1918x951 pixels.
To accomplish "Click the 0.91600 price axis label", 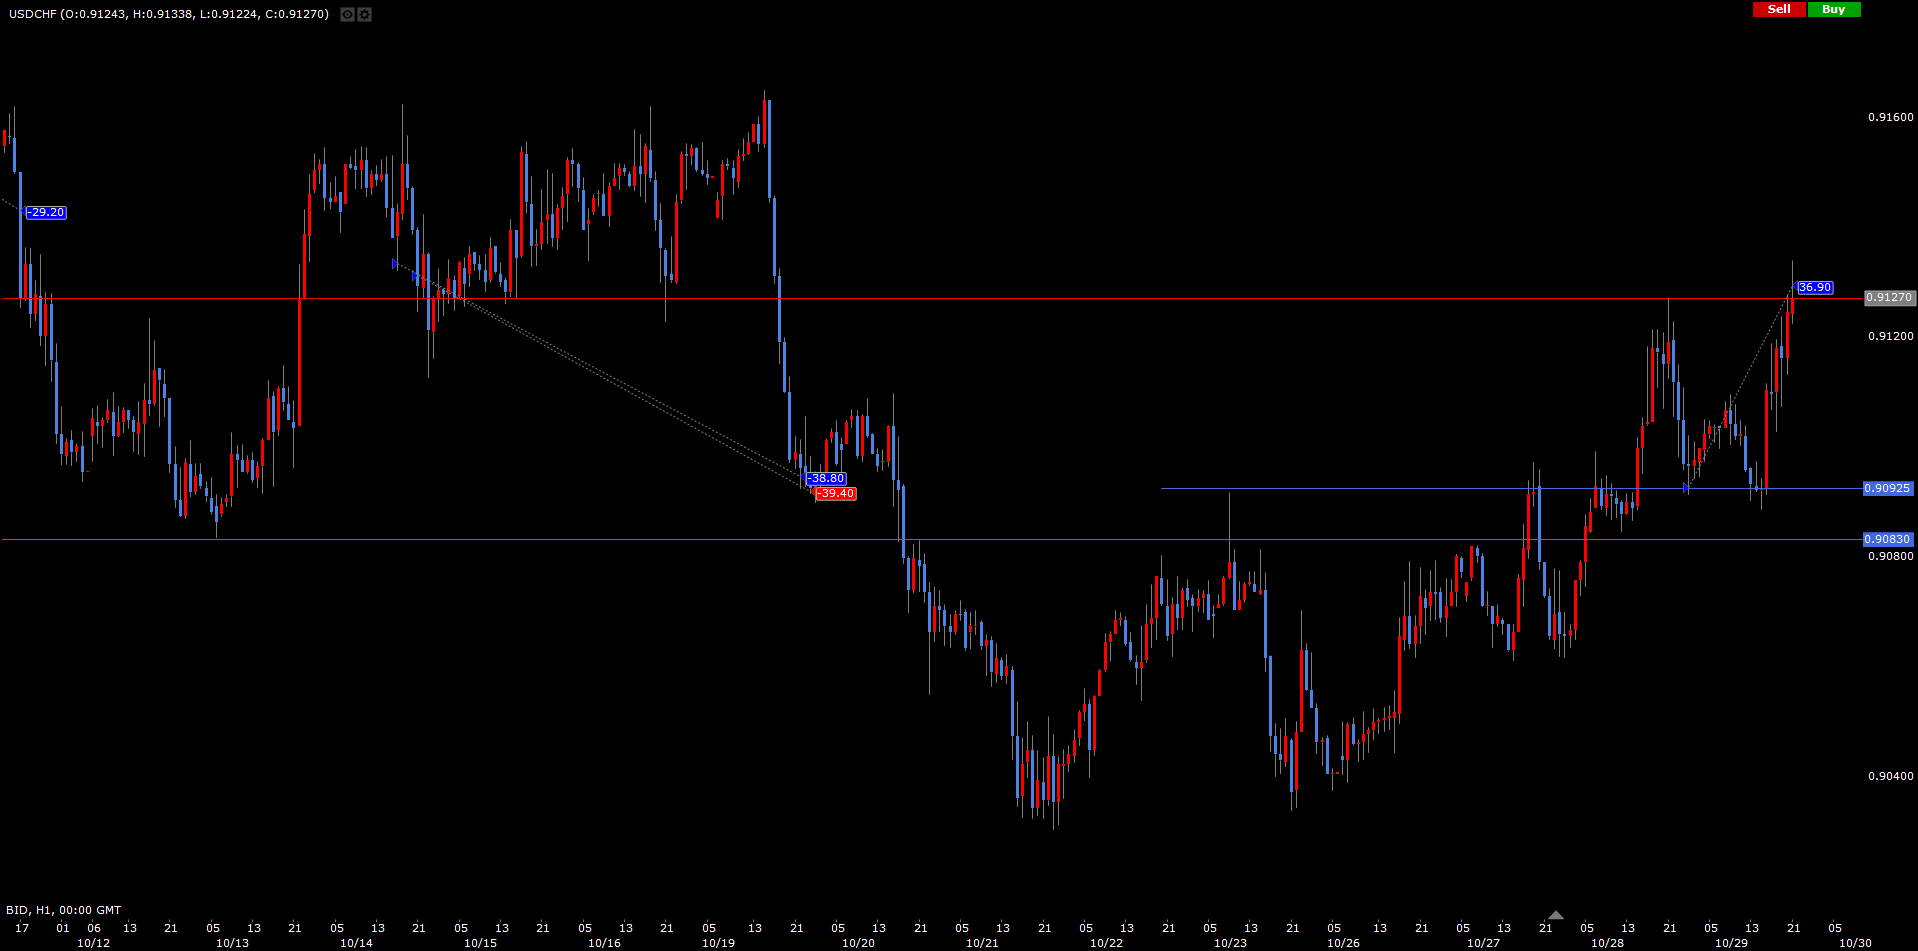I will (1890, 117).
